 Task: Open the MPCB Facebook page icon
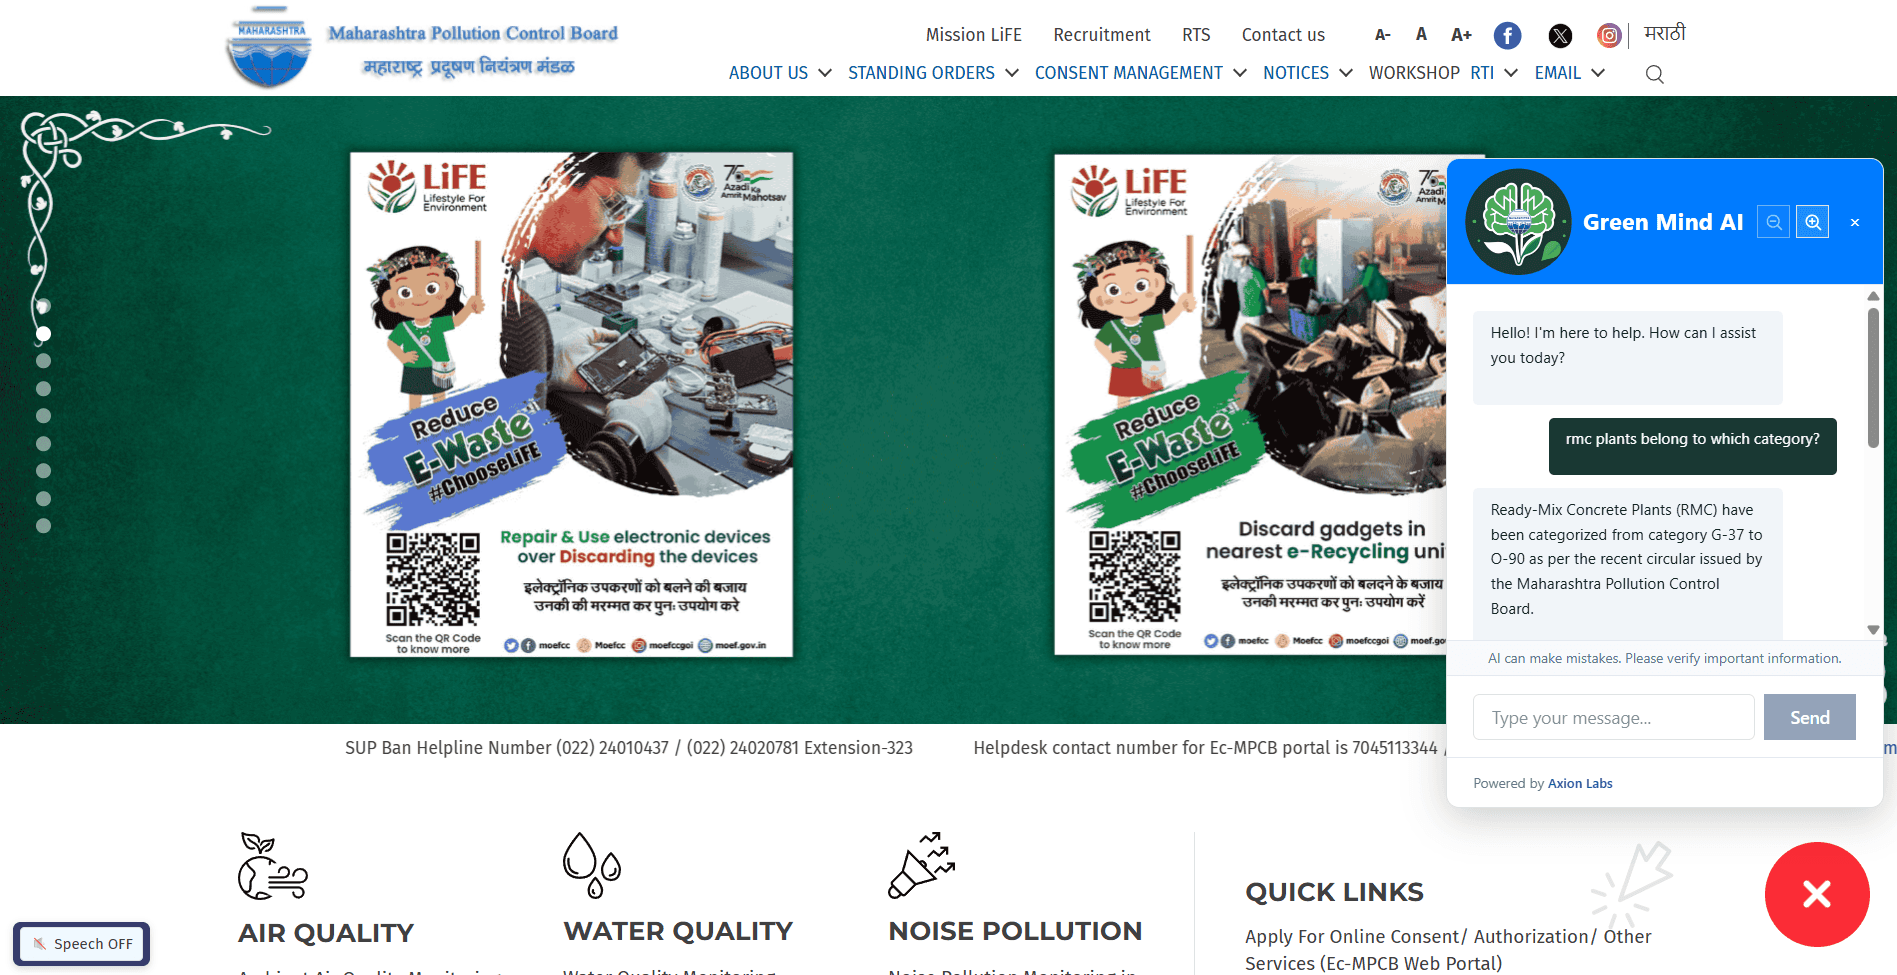tap(1507, 36)
